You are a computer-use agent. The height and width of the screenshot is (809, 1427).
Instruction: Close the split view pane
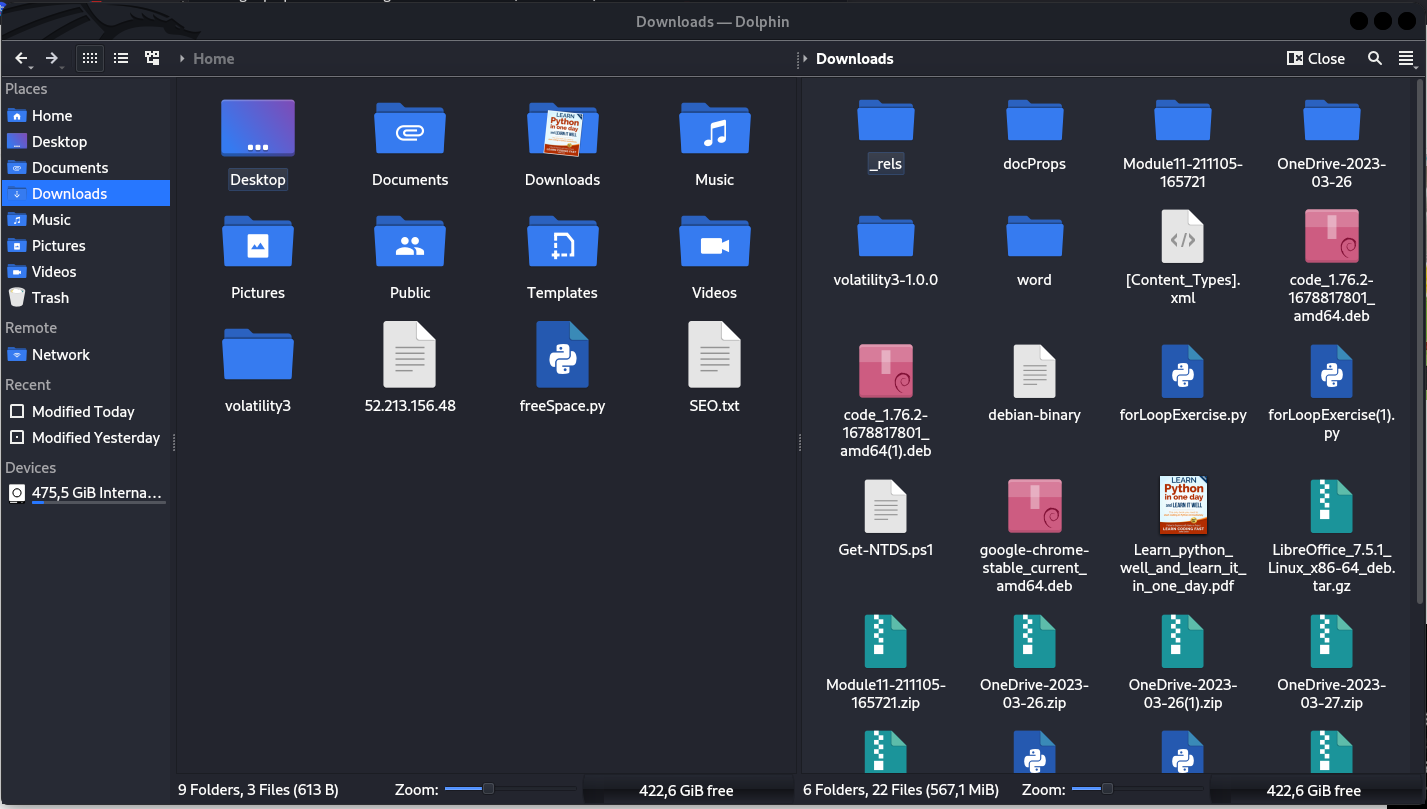1315,58
